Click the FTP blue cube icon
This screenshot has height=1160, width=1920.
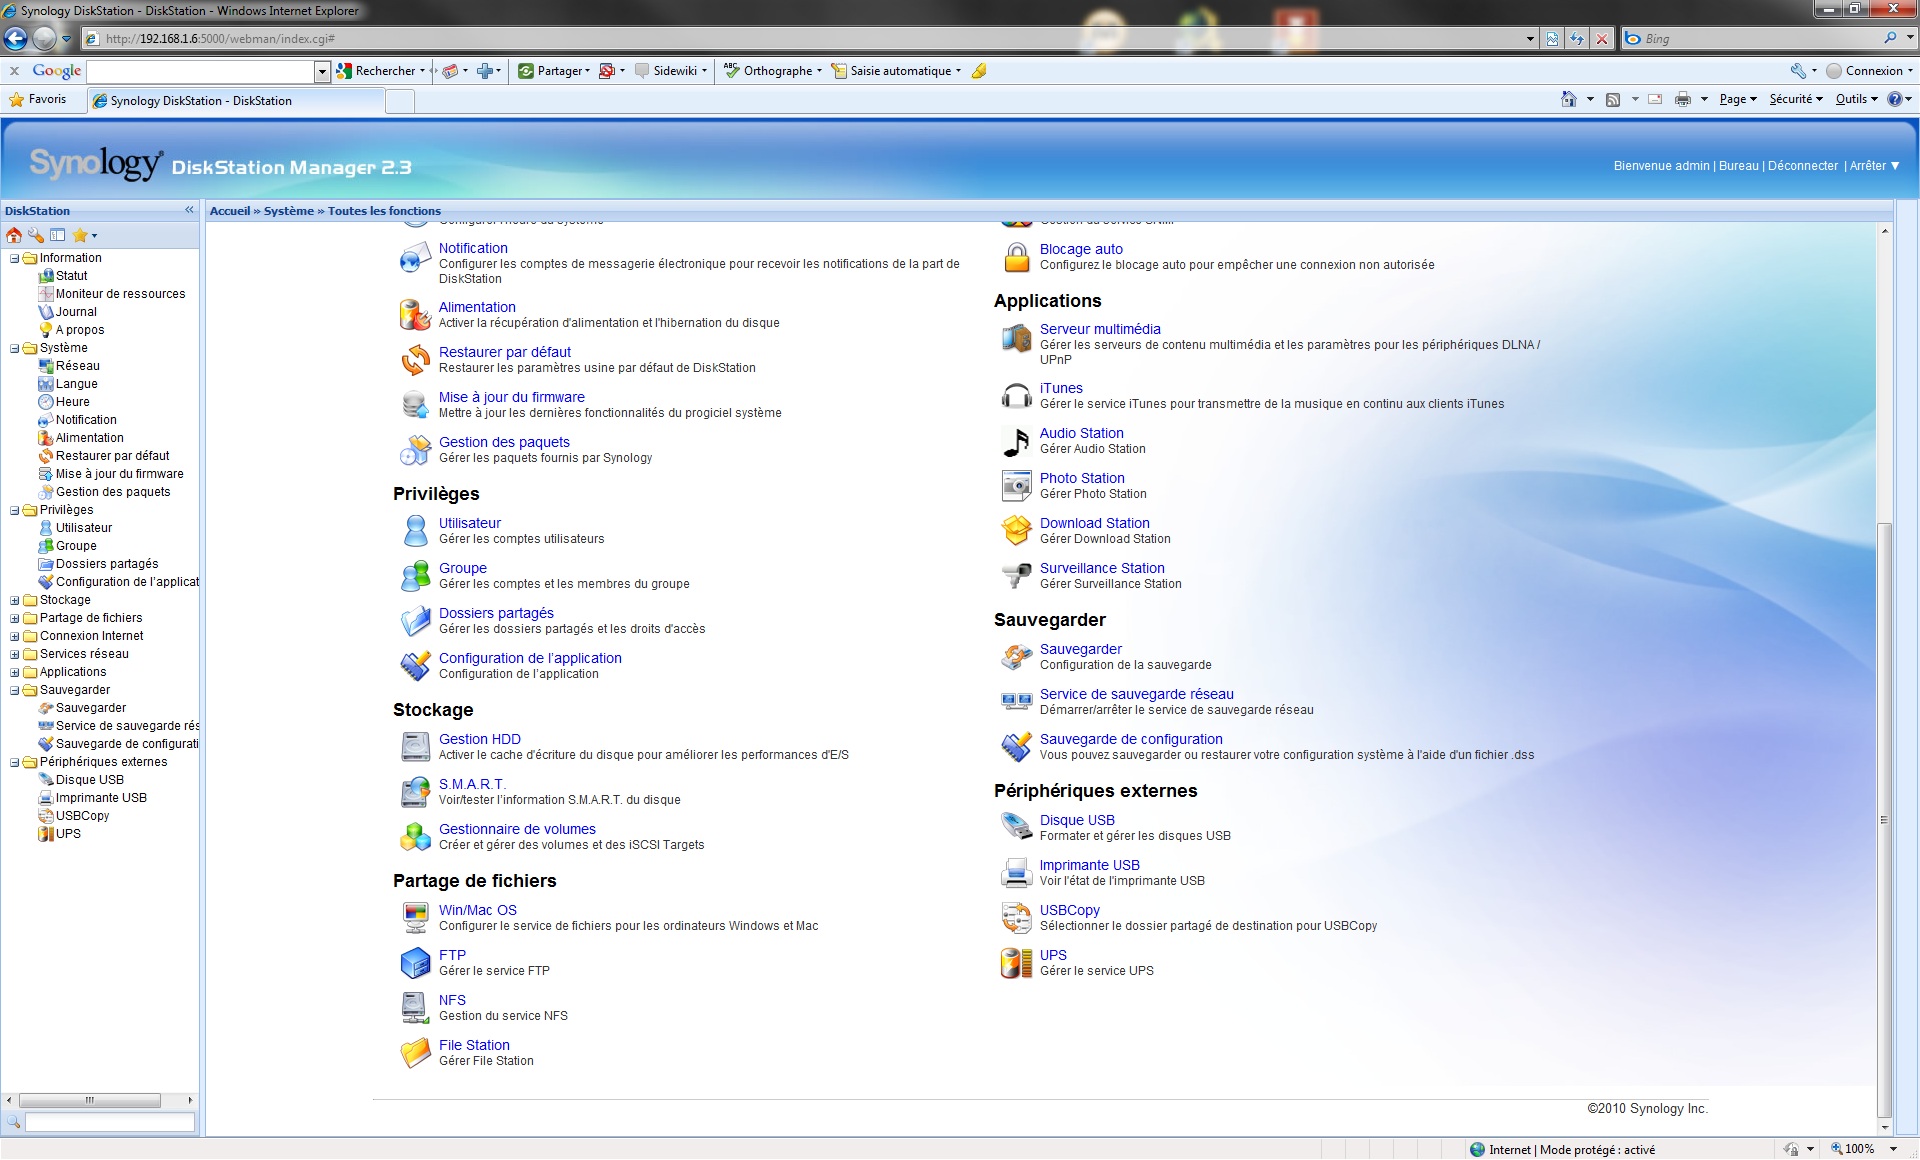click(415, 962)
